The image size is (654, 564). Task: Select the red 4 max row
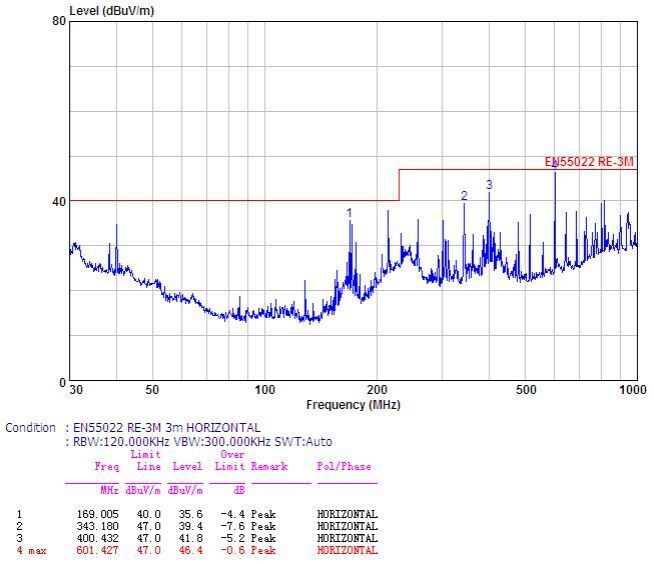tap(198, 550)
